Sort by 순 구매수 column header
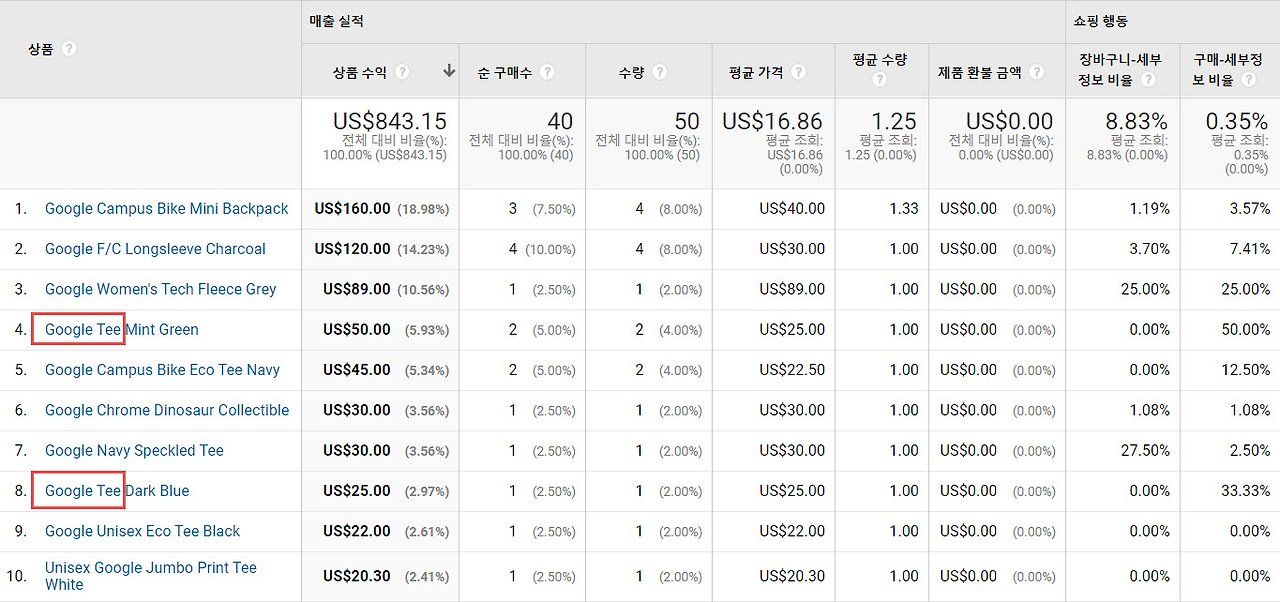The height and width of the screenshot is (602, 1280). point(505,72)
